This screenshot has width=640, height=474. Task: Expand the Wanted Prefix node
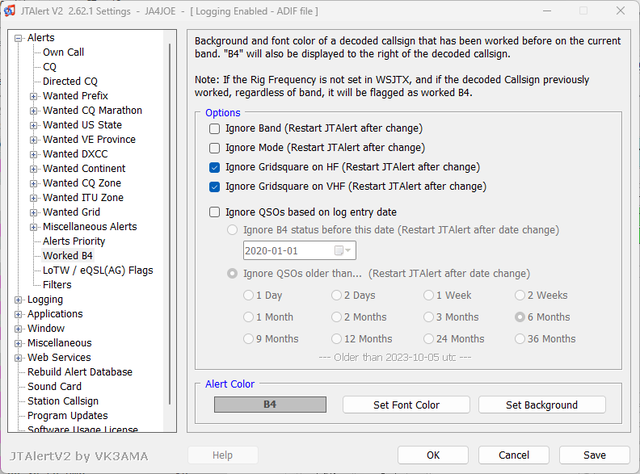pyautogui.click(x=33, y=96)
